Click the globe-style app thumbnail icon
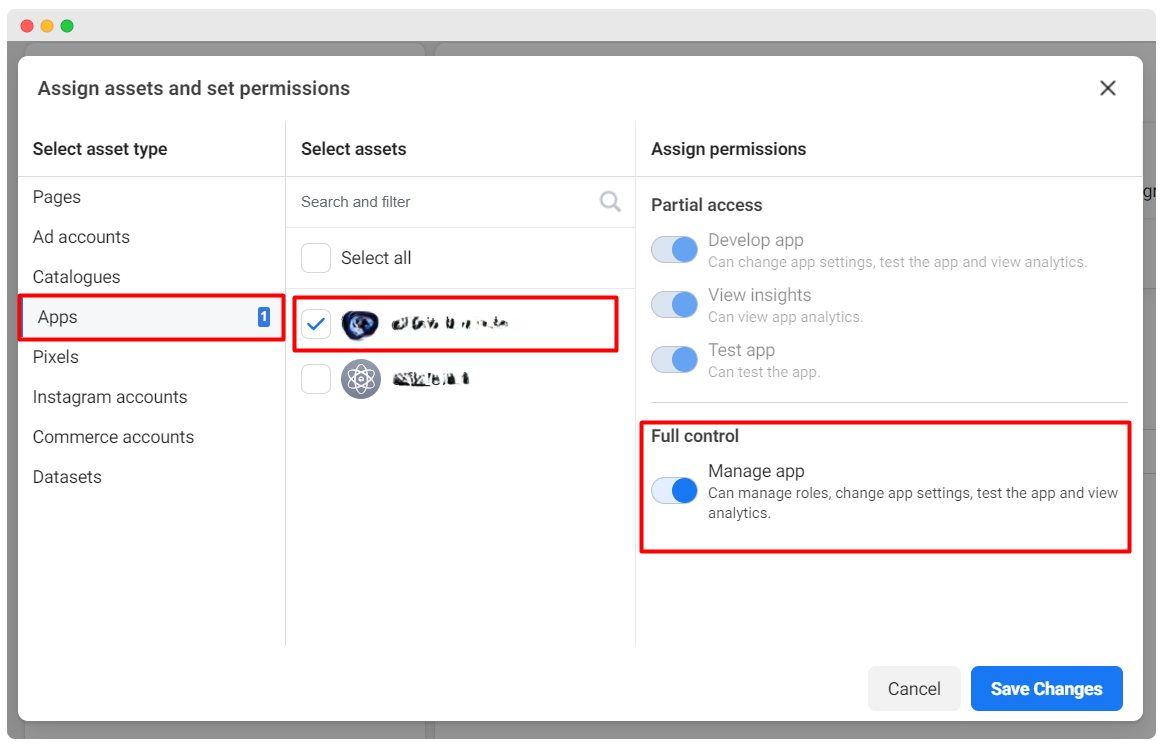This screenshot has width=1163, height=748. [360, 324]
